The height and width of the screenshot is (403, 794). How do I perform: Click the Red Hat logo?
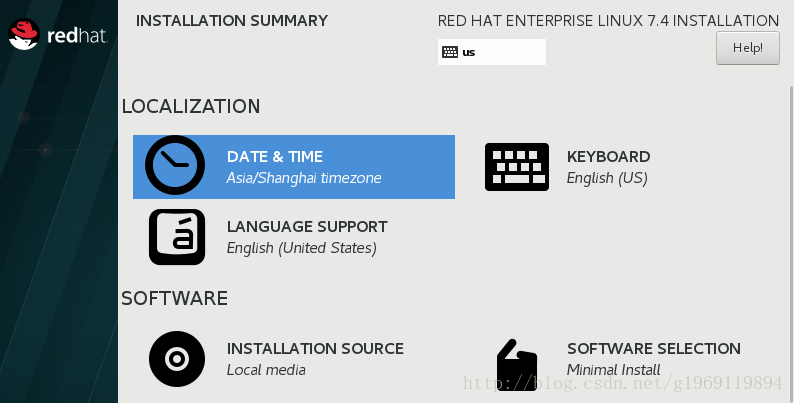[x=58, y=34]
